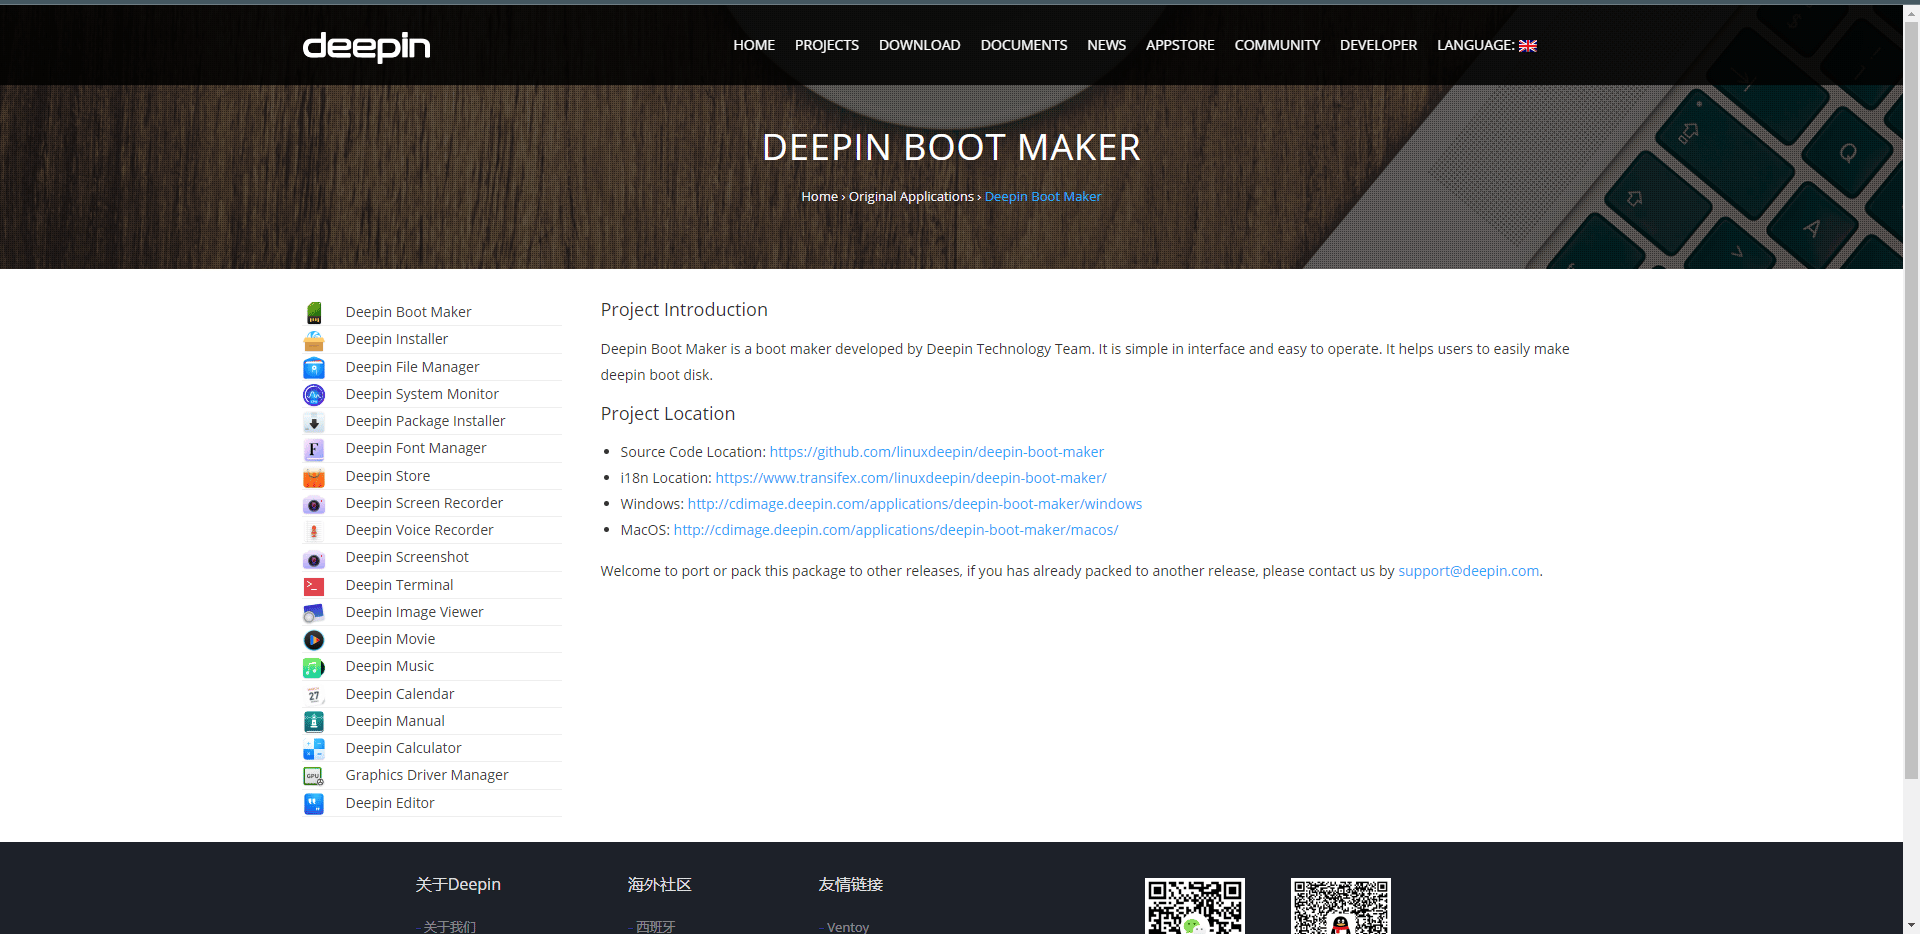1920x934 pixels.
Task: Click the Deepin Store icon
Action: point(314,477)
